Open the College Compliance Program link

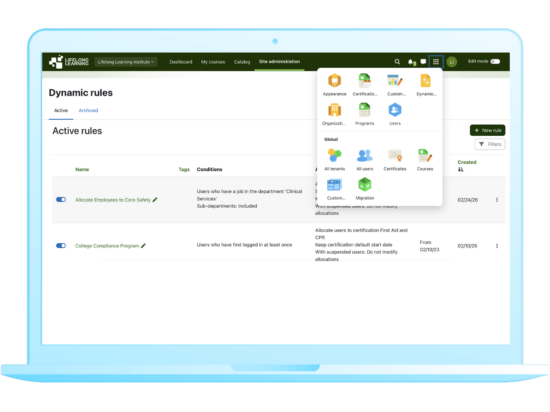pos(107,246)
